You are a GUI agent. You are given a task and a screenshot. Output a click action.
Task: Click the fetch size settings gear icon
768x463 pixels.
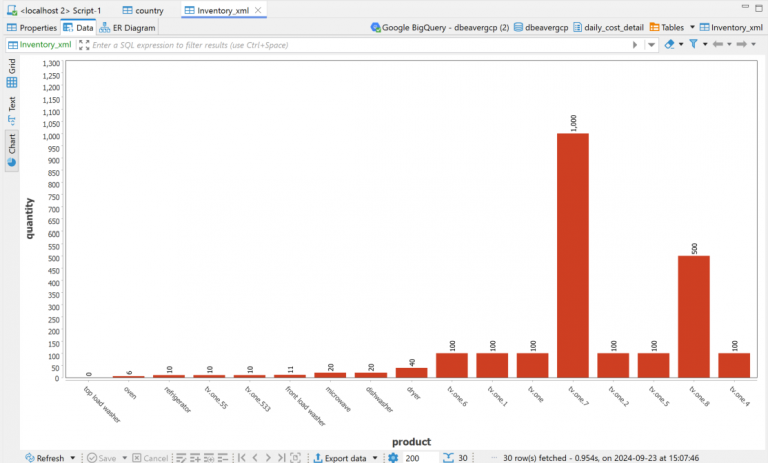[x=393, y=457]
